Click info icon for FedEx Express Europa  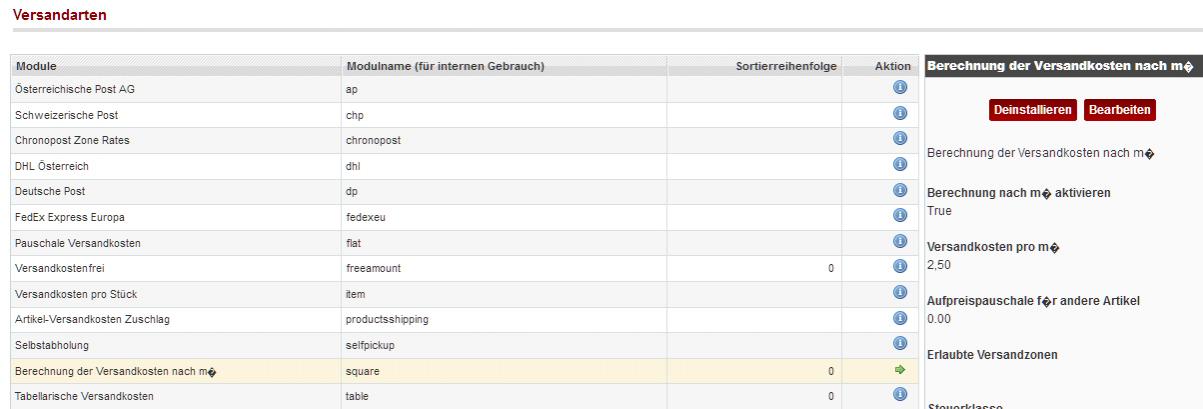point(899,215)
